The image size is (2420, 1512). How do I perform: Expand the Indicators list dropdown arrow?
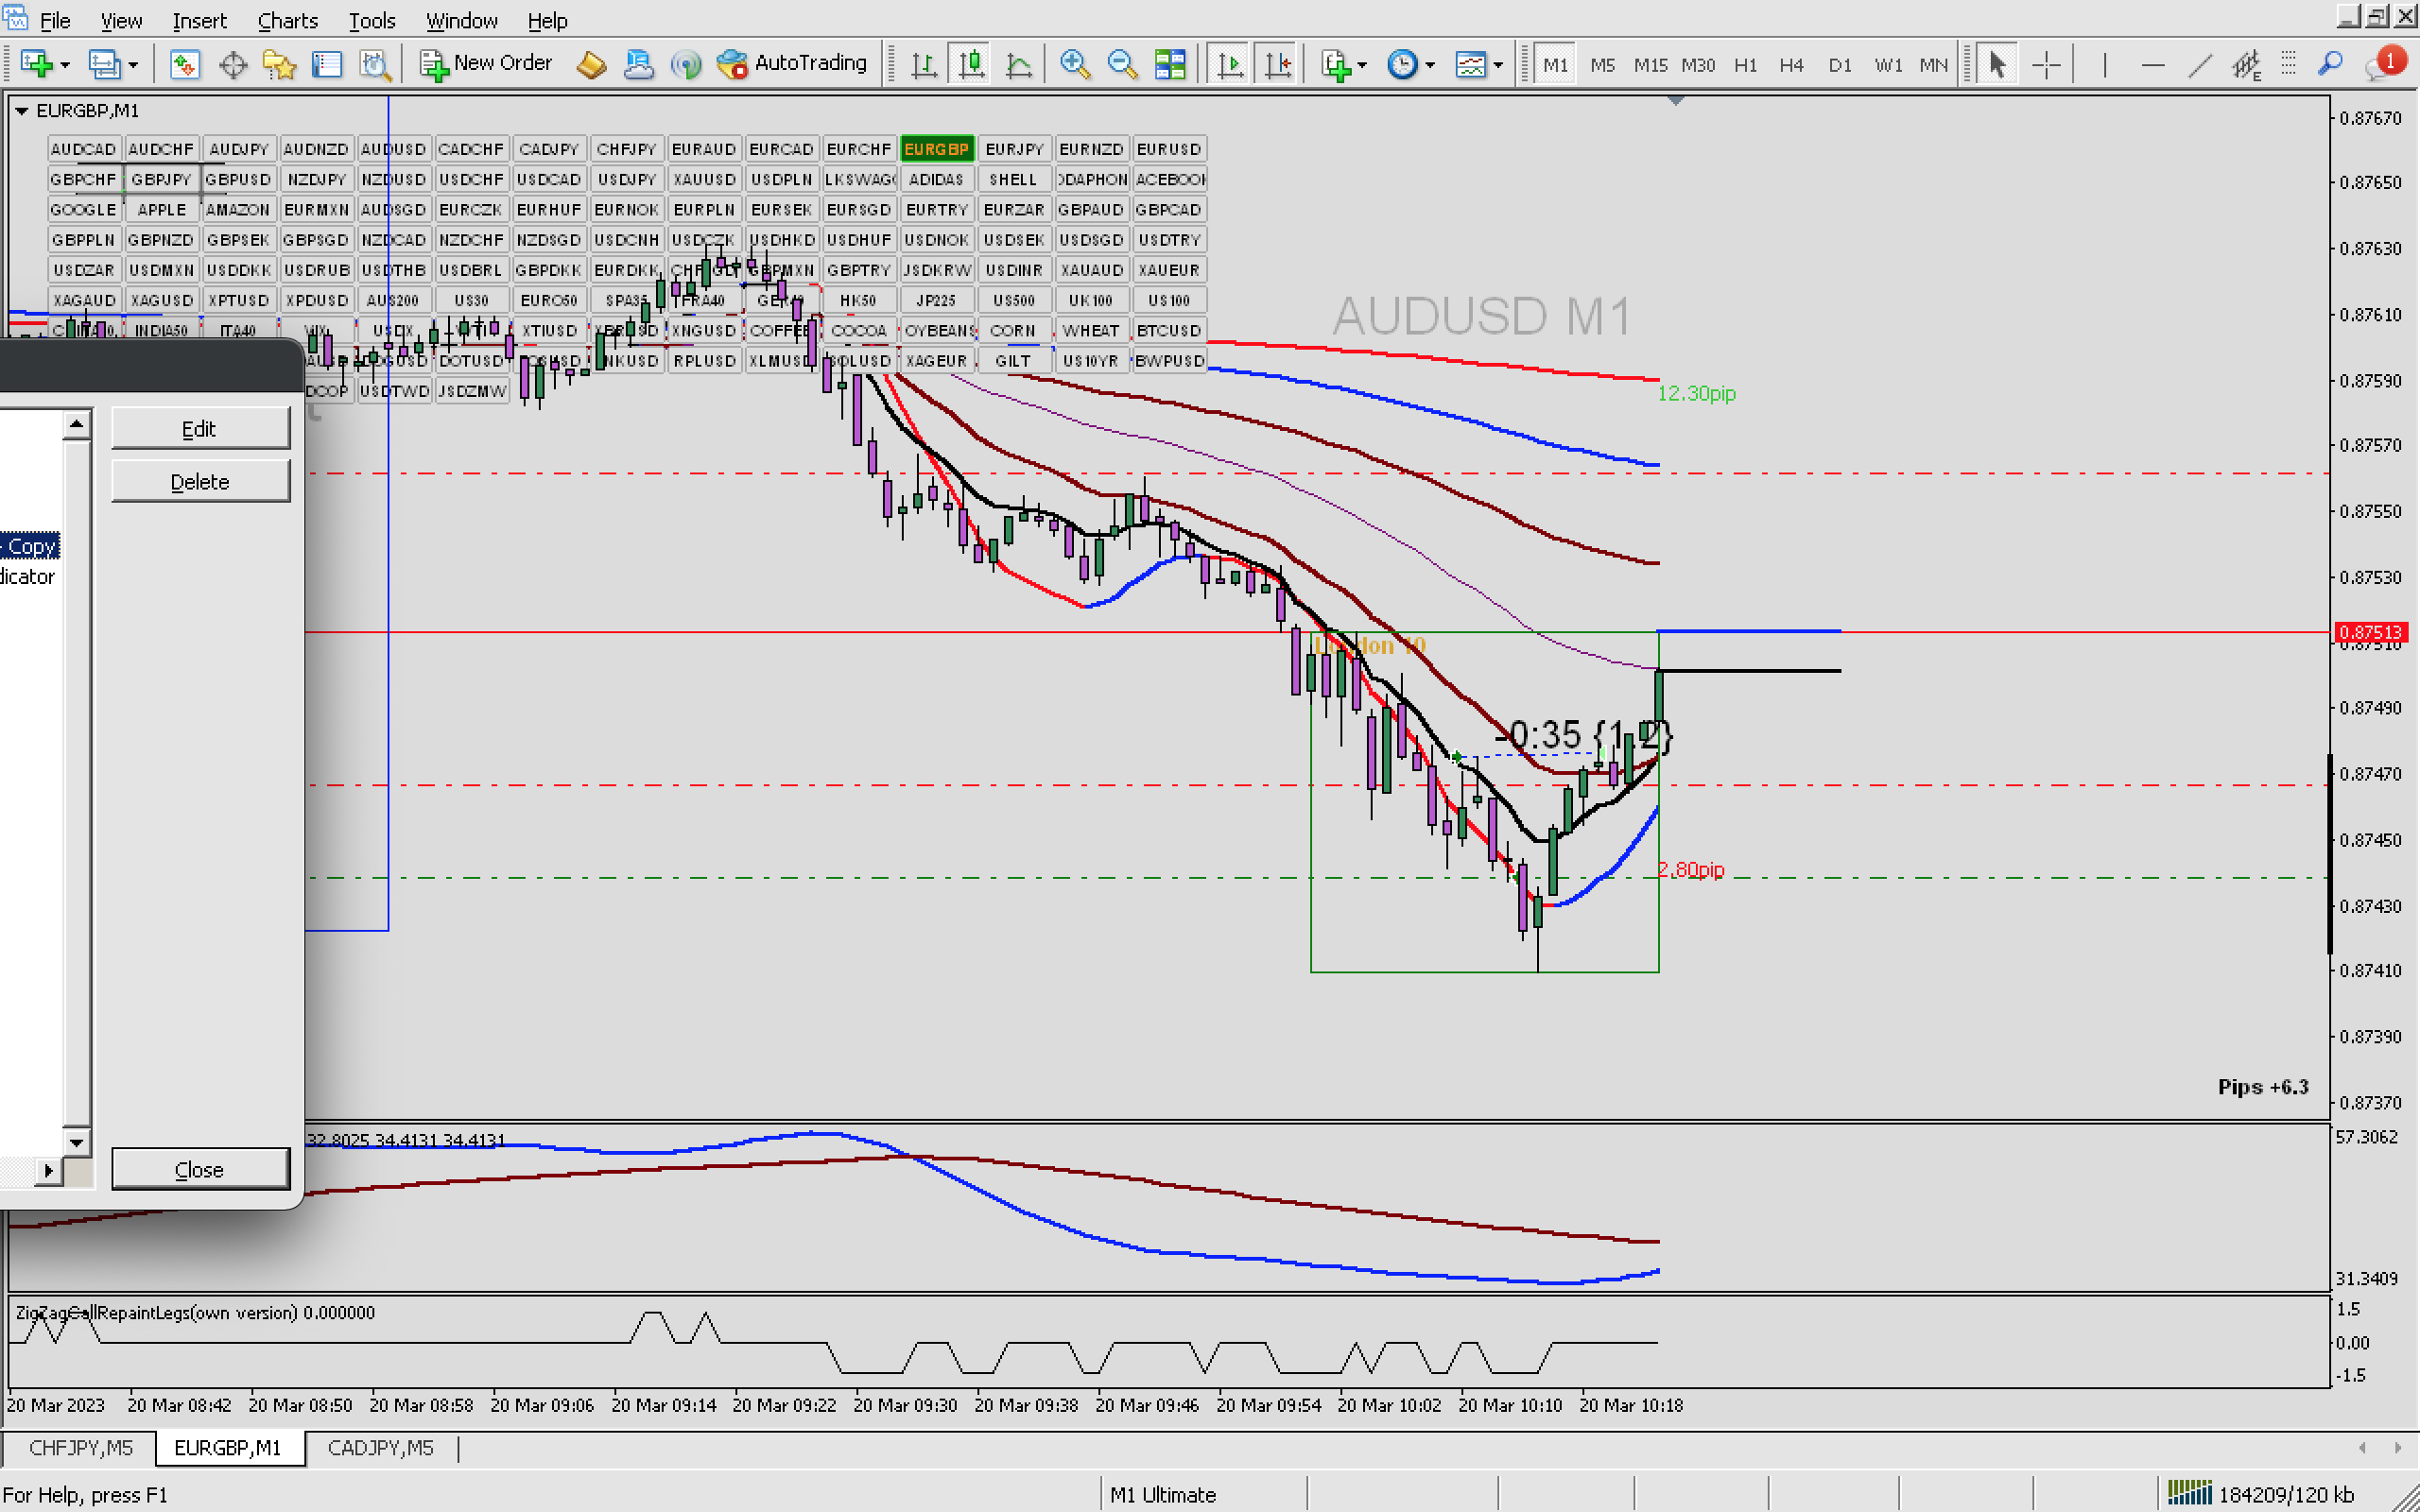pos(1363,66)
